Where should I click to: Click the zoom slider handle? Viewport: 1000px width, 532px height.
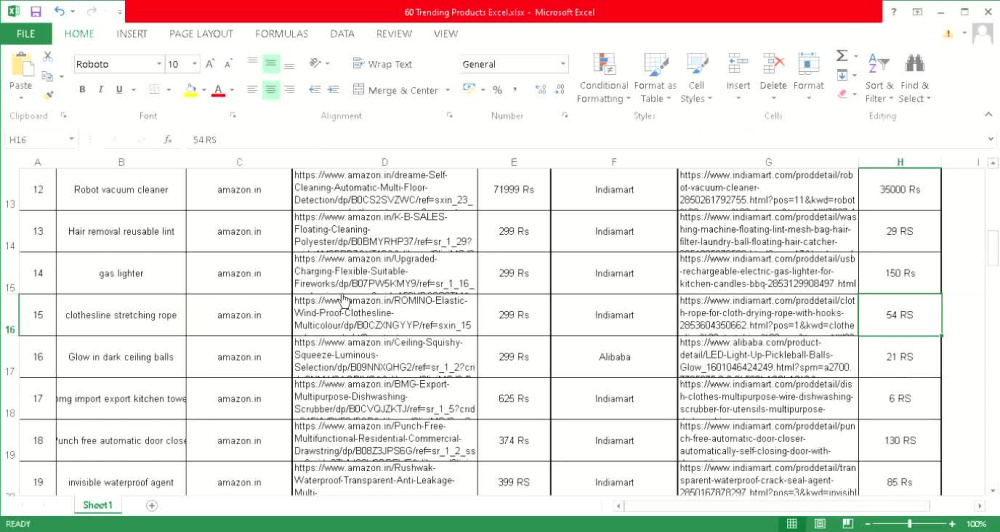pos(909,524)
